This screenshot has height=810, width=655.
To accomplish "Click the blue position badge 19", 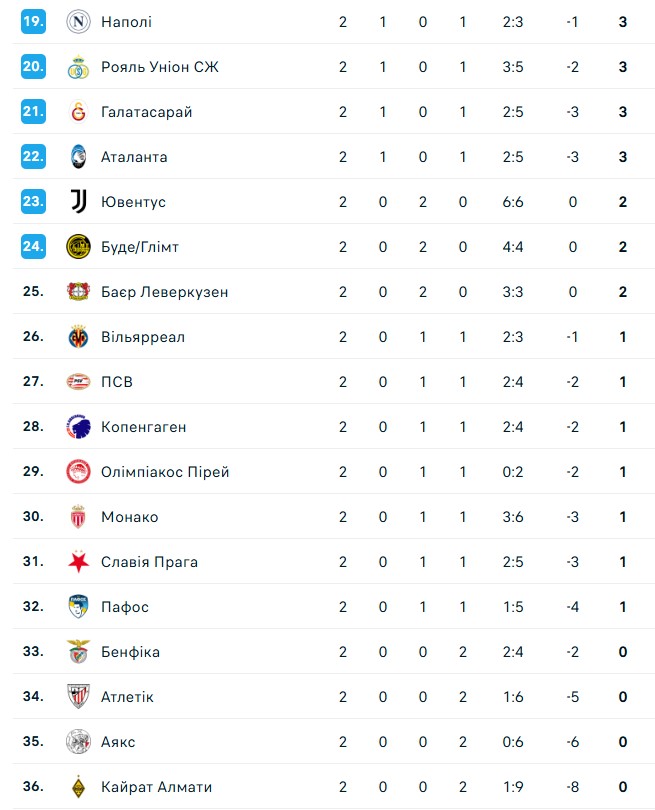I will 33,22.
